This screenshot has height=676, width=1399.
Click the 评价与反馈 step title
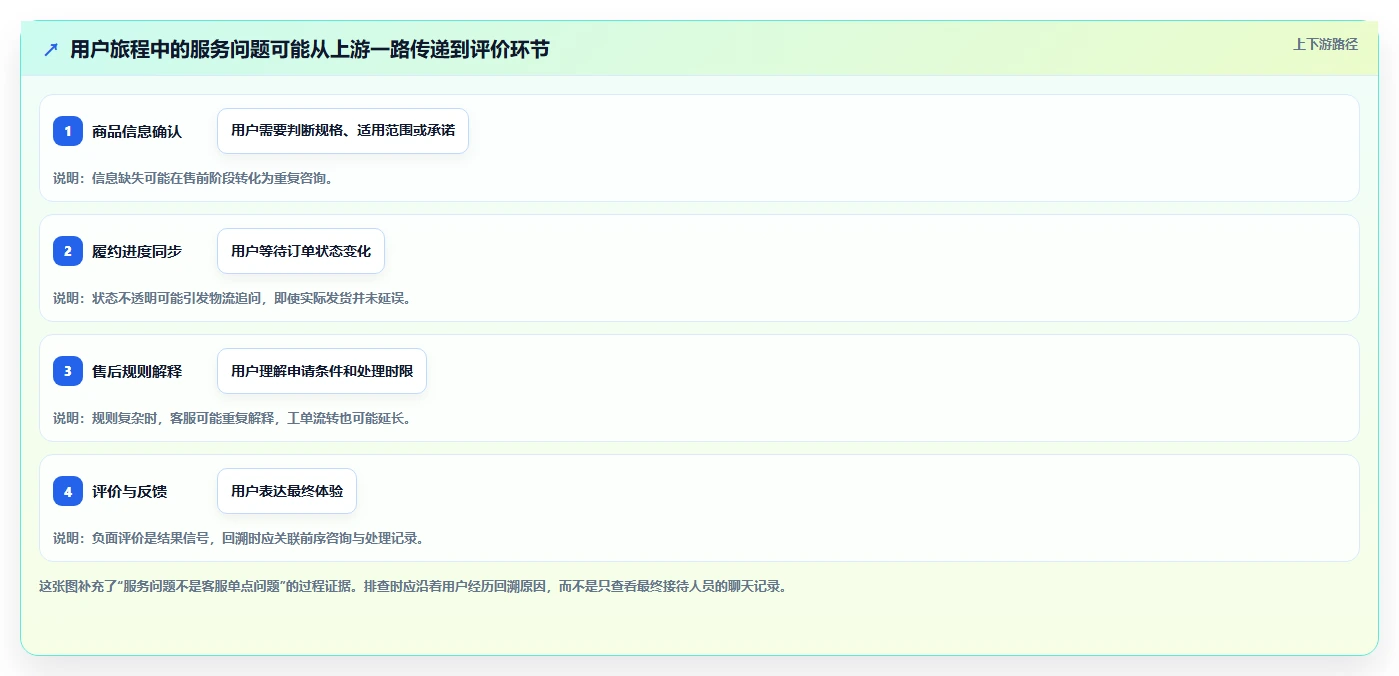(x=129, y=491)
